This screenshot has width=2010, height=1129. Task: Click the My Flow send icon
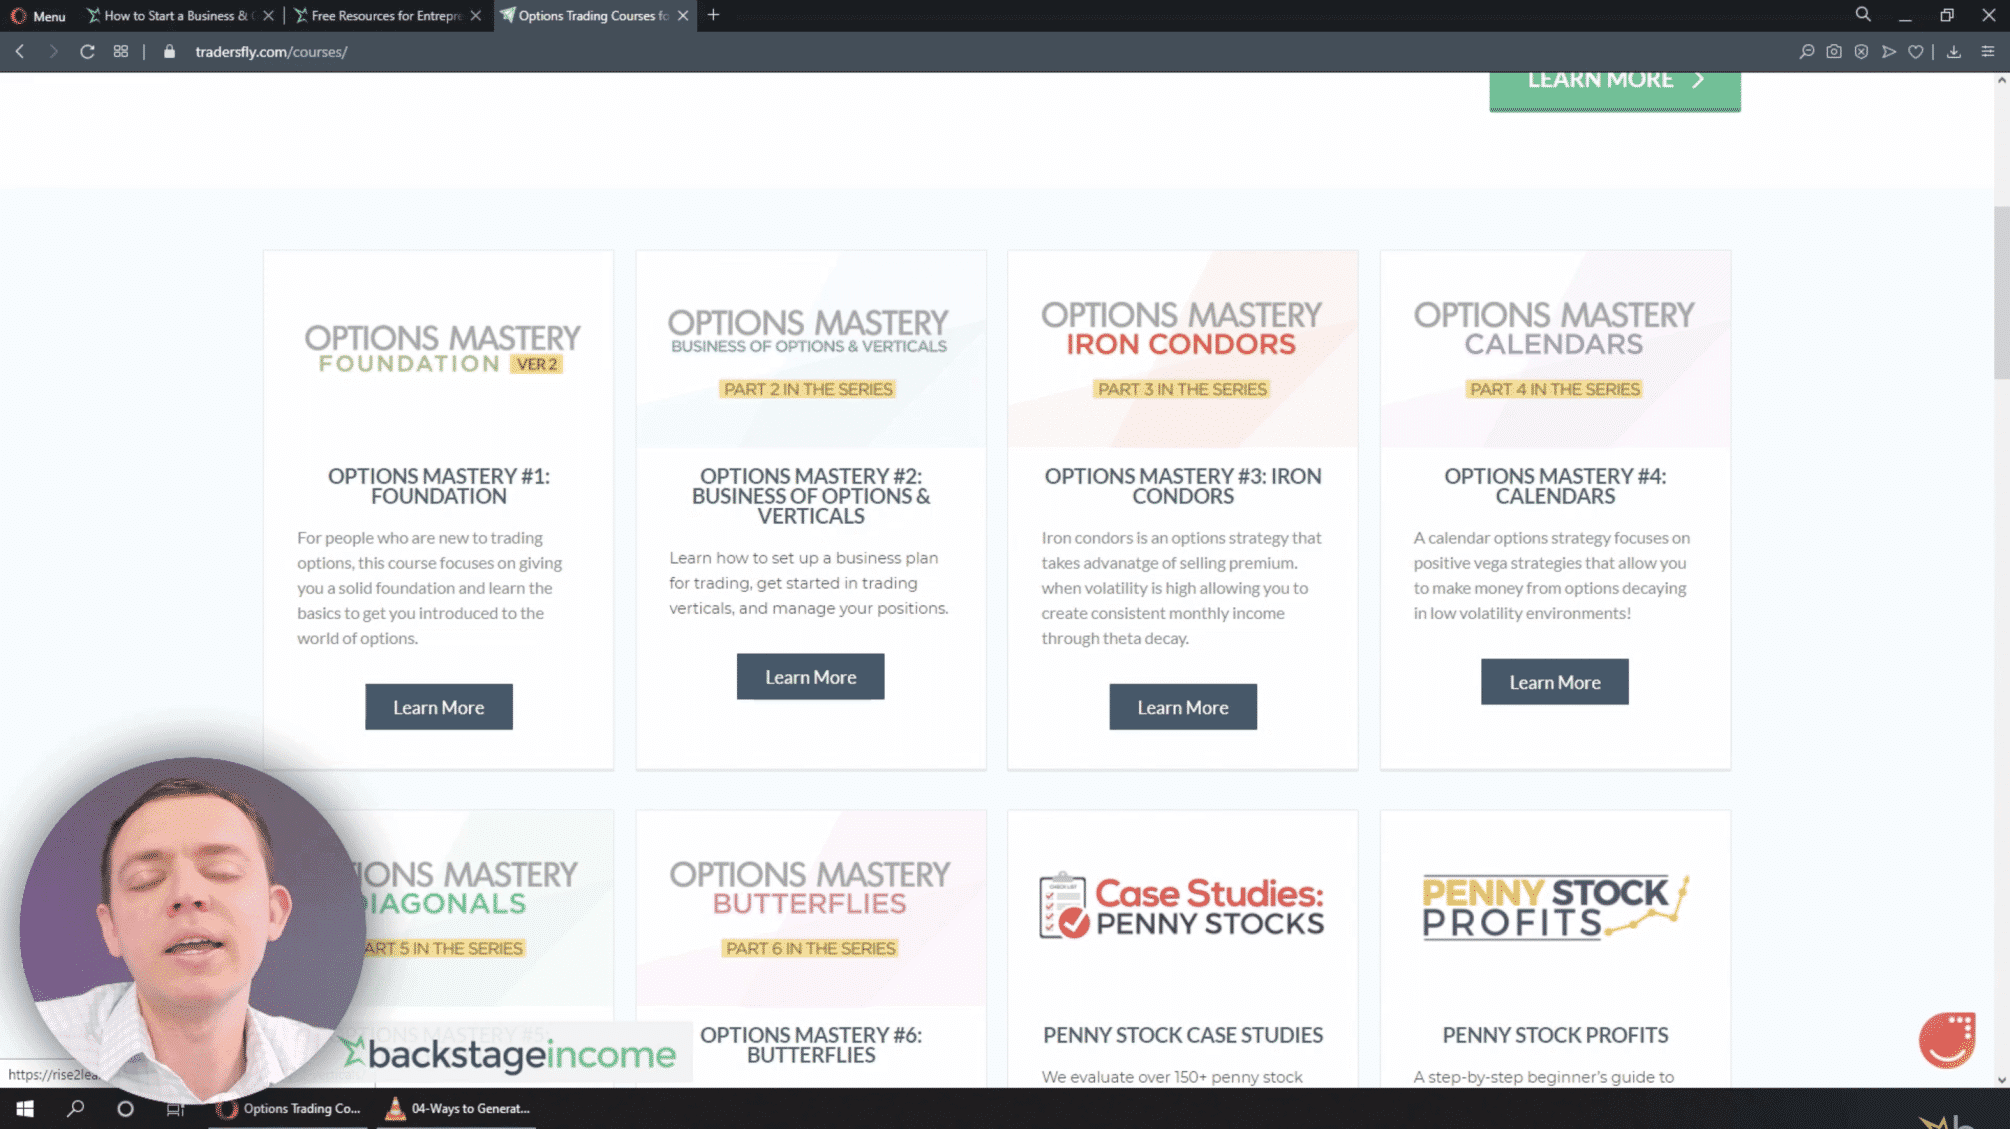[1888, 51]
